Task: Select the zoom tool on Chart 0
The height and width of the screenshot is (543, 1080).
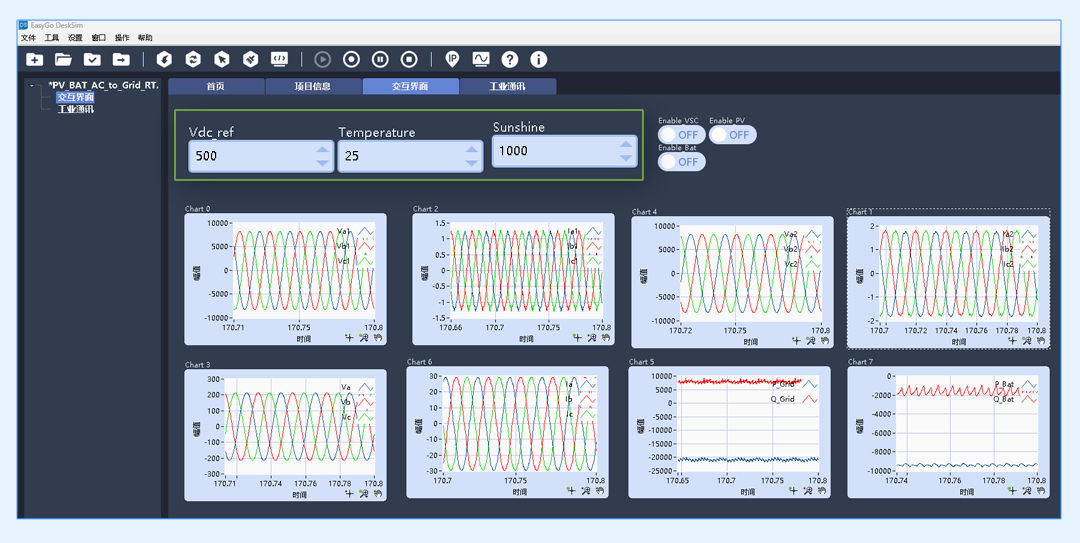Action: tap(363, 338)
